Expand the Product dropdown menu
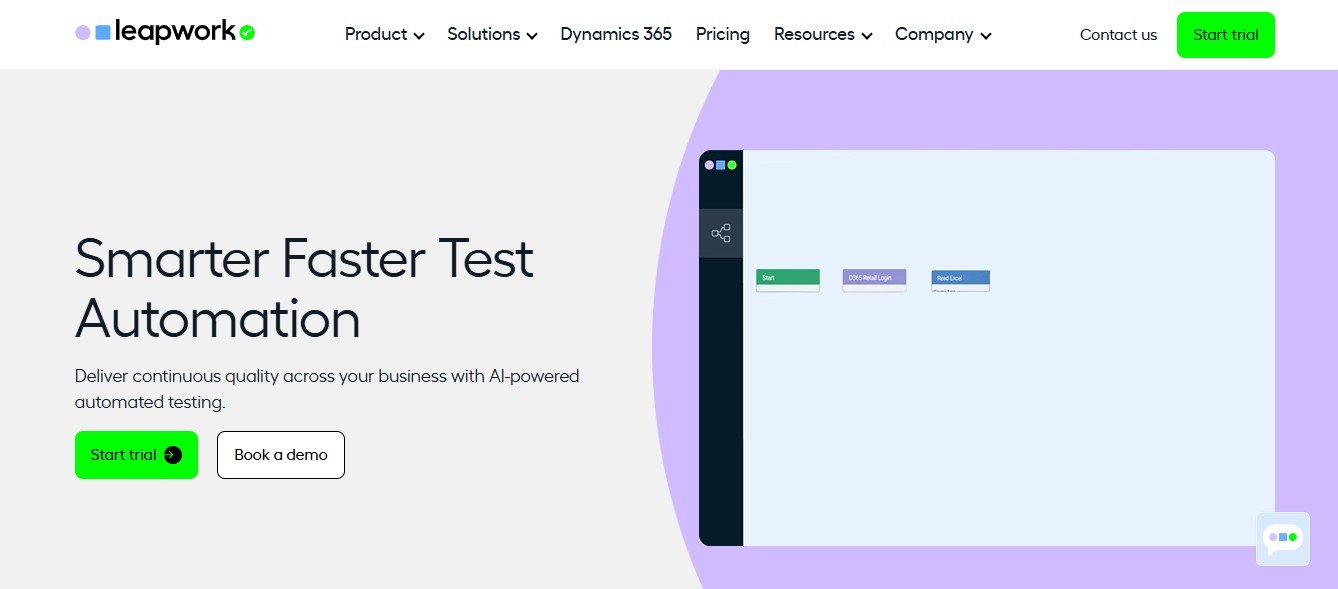 click(x=384, y=35)
